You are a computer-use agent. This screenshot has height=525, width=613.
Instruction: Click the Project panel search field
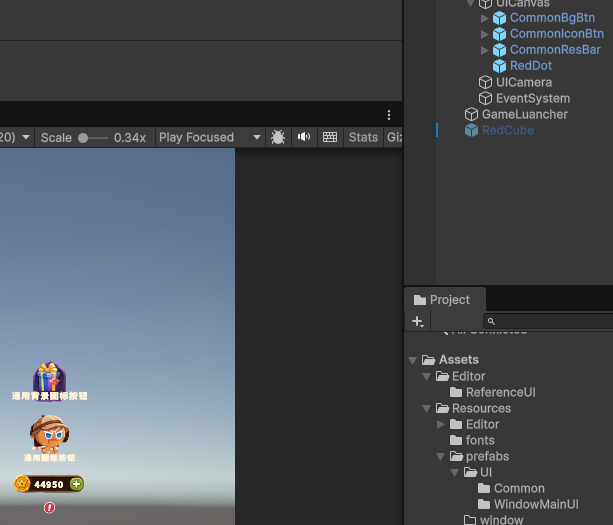548,321
